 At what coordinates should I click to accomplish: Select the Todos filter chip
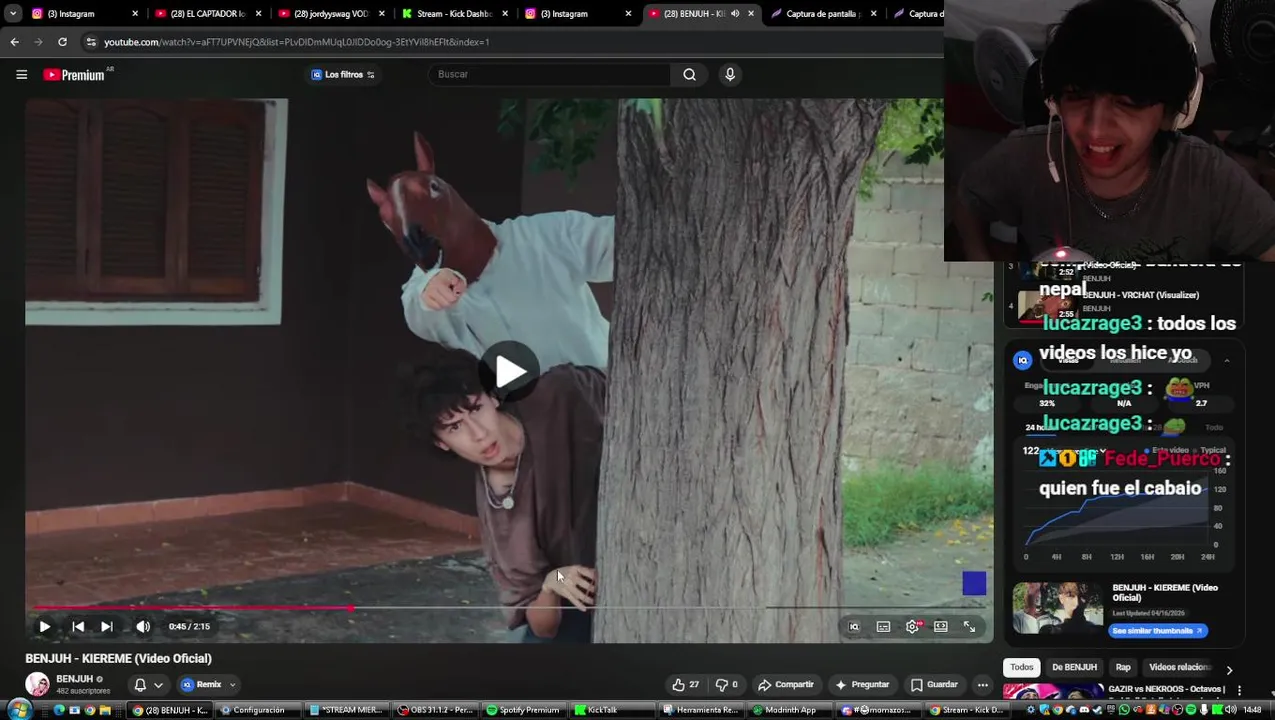tap(1021, 667)
